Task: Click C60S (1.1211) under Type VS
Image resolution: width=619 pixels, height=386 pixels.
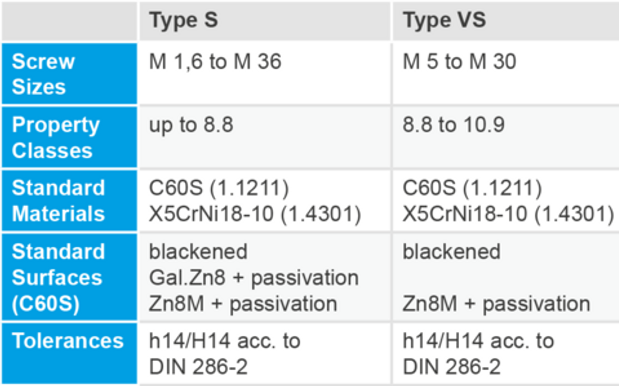Action: [x=472, y=188]
